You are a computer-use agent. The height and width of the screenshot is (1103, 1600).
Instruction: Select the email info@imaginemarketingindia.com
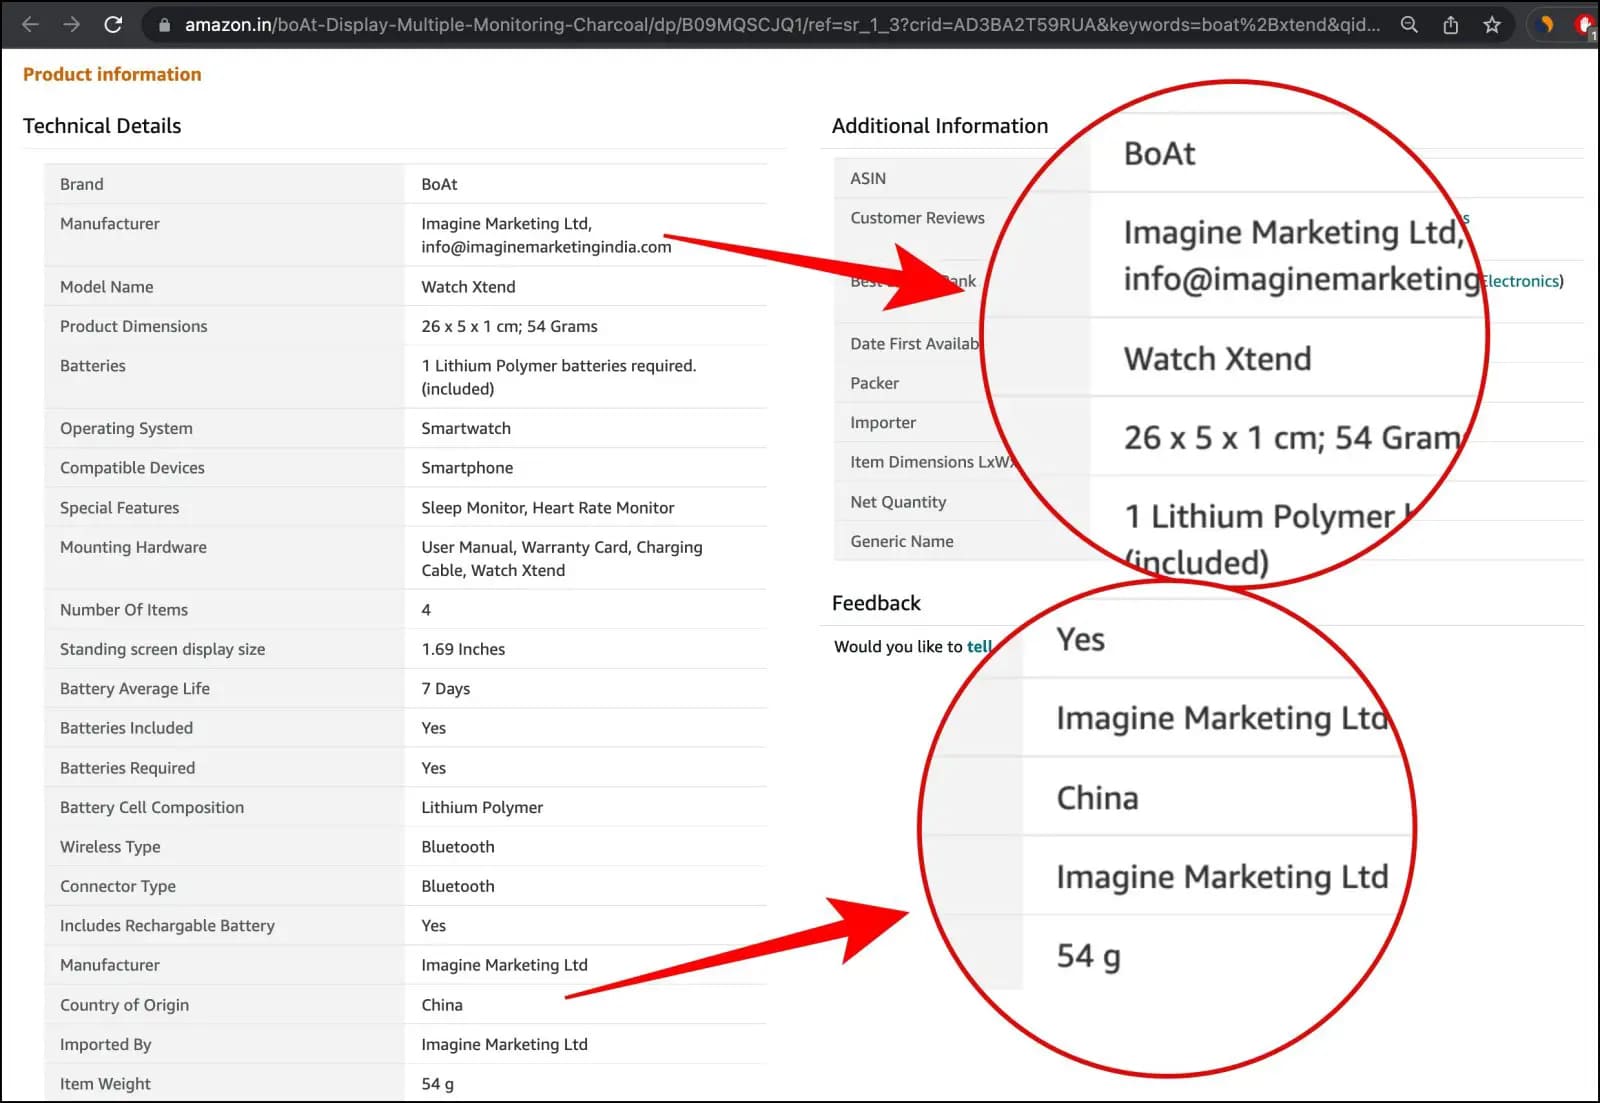(x=546, y=247)
